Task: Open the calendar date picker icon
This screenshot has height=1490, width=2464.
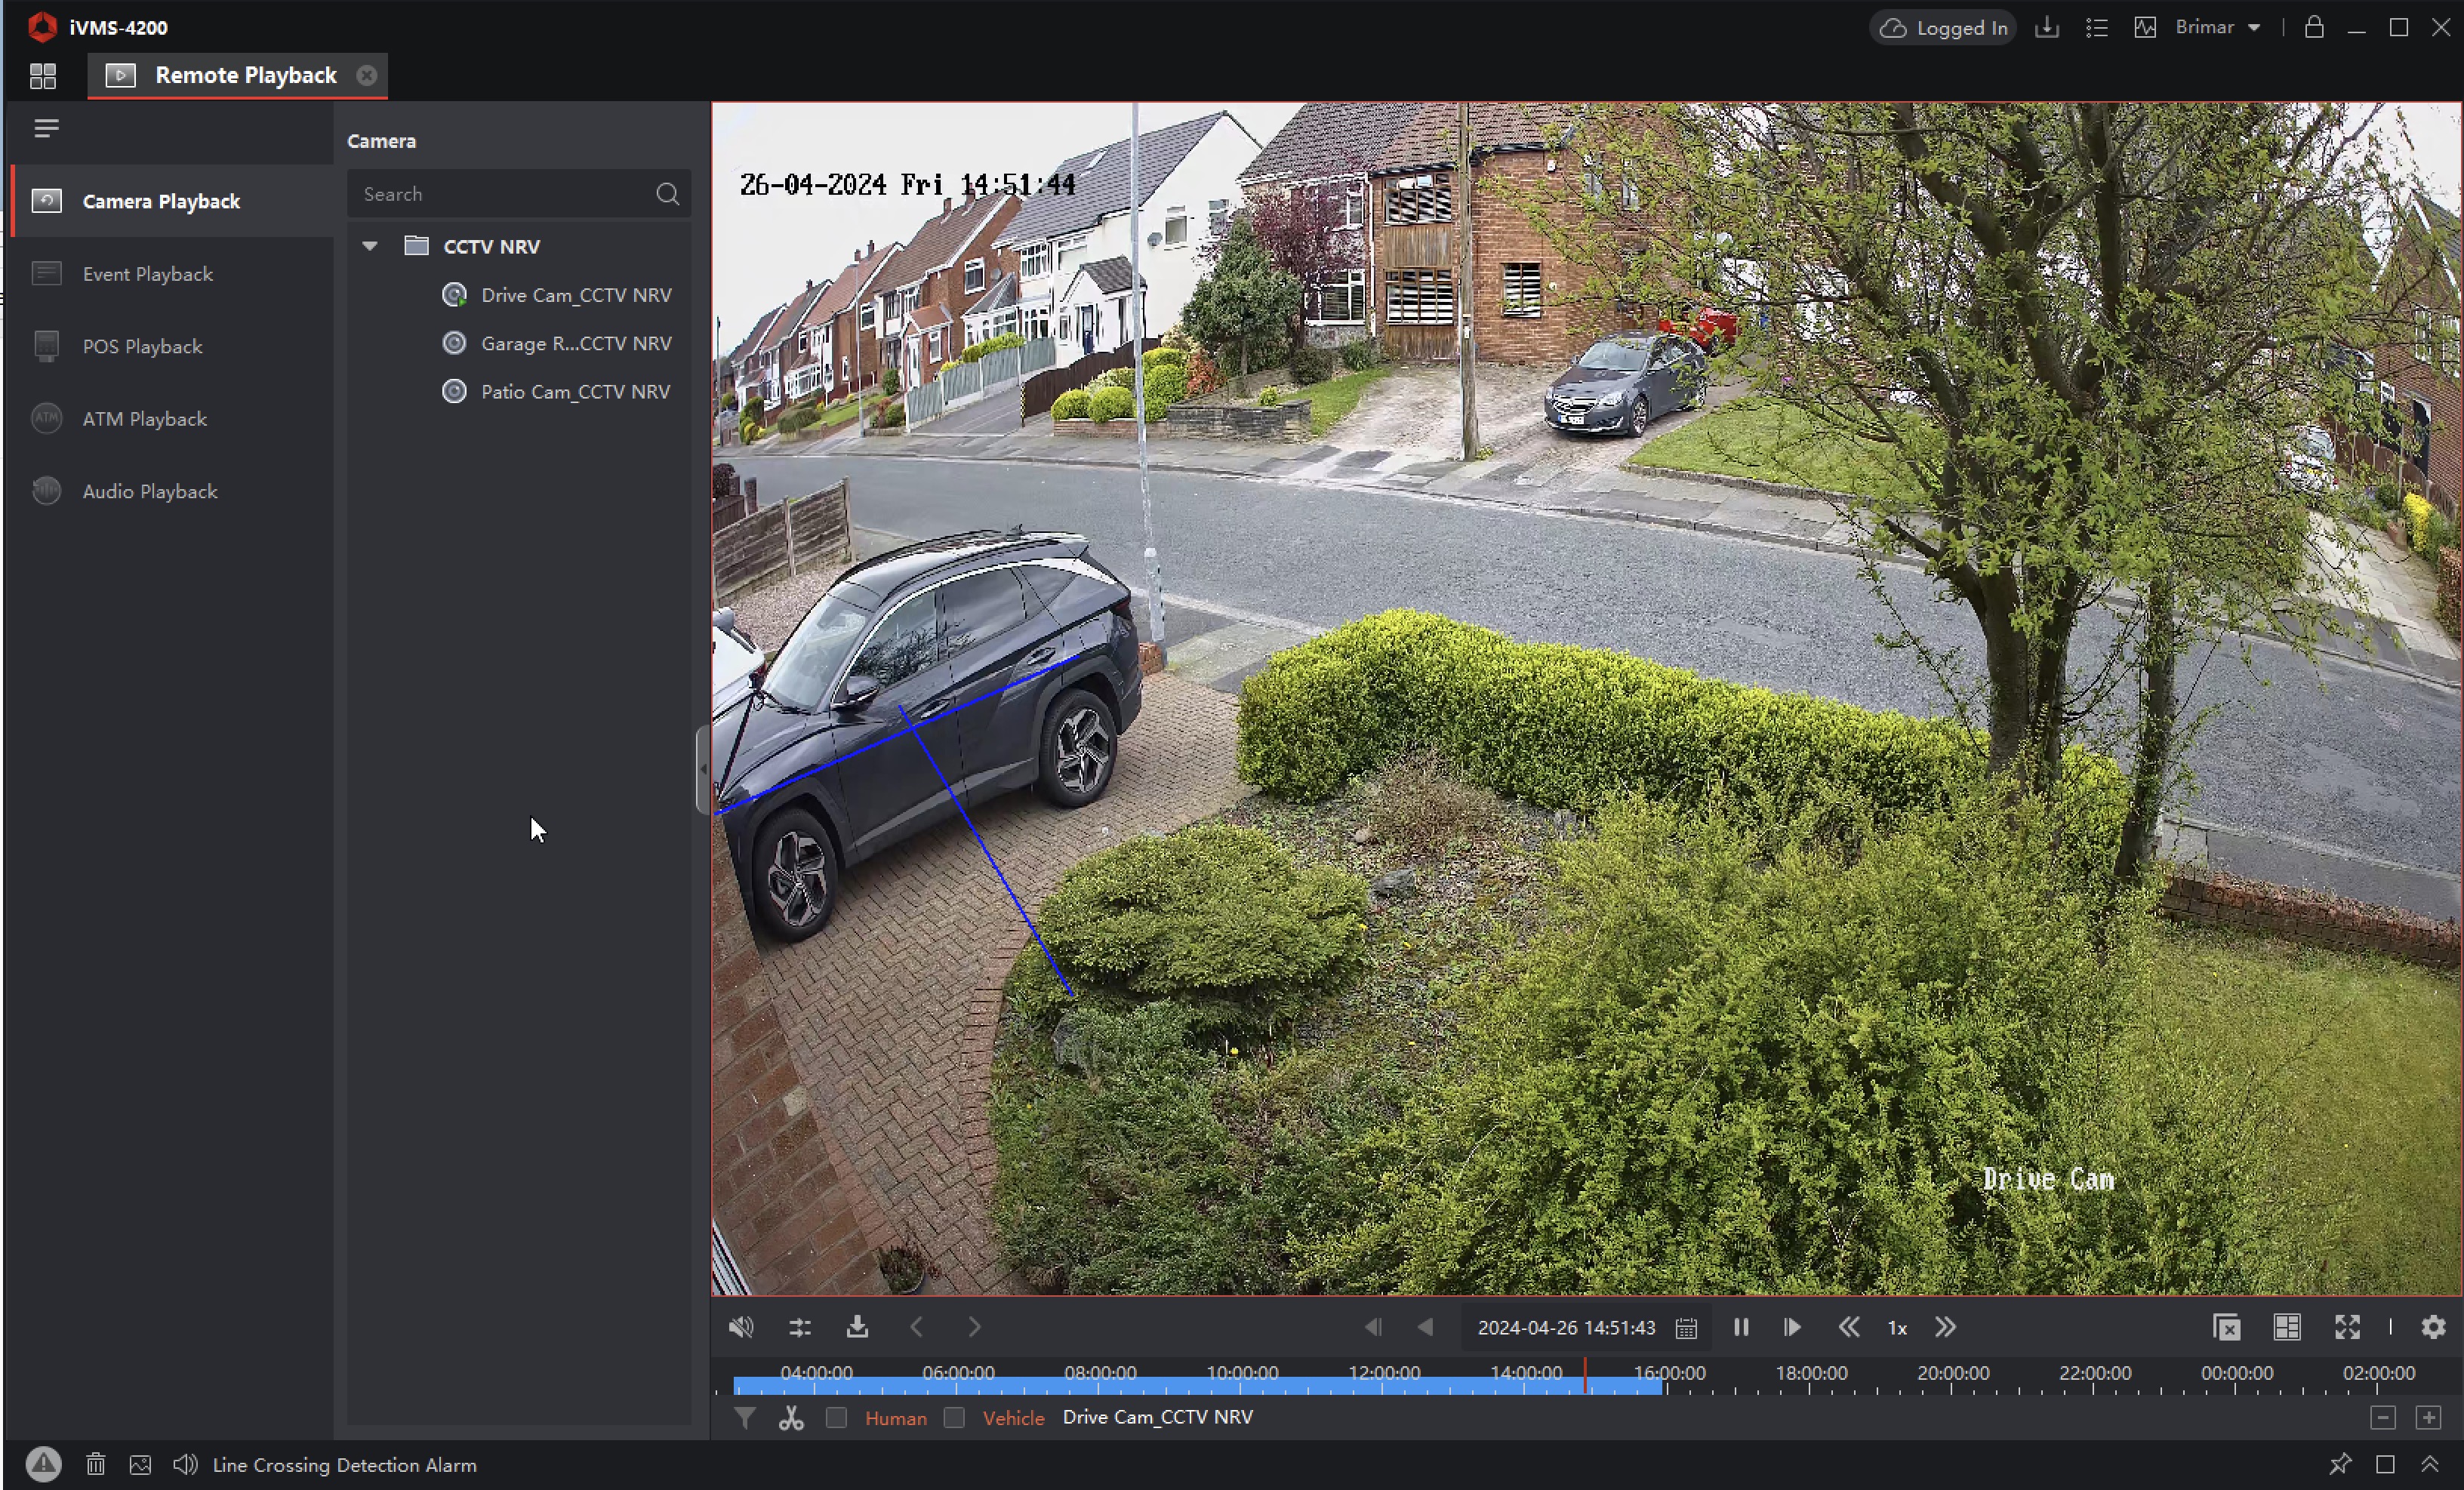Action: (x=1686, y=1328)
